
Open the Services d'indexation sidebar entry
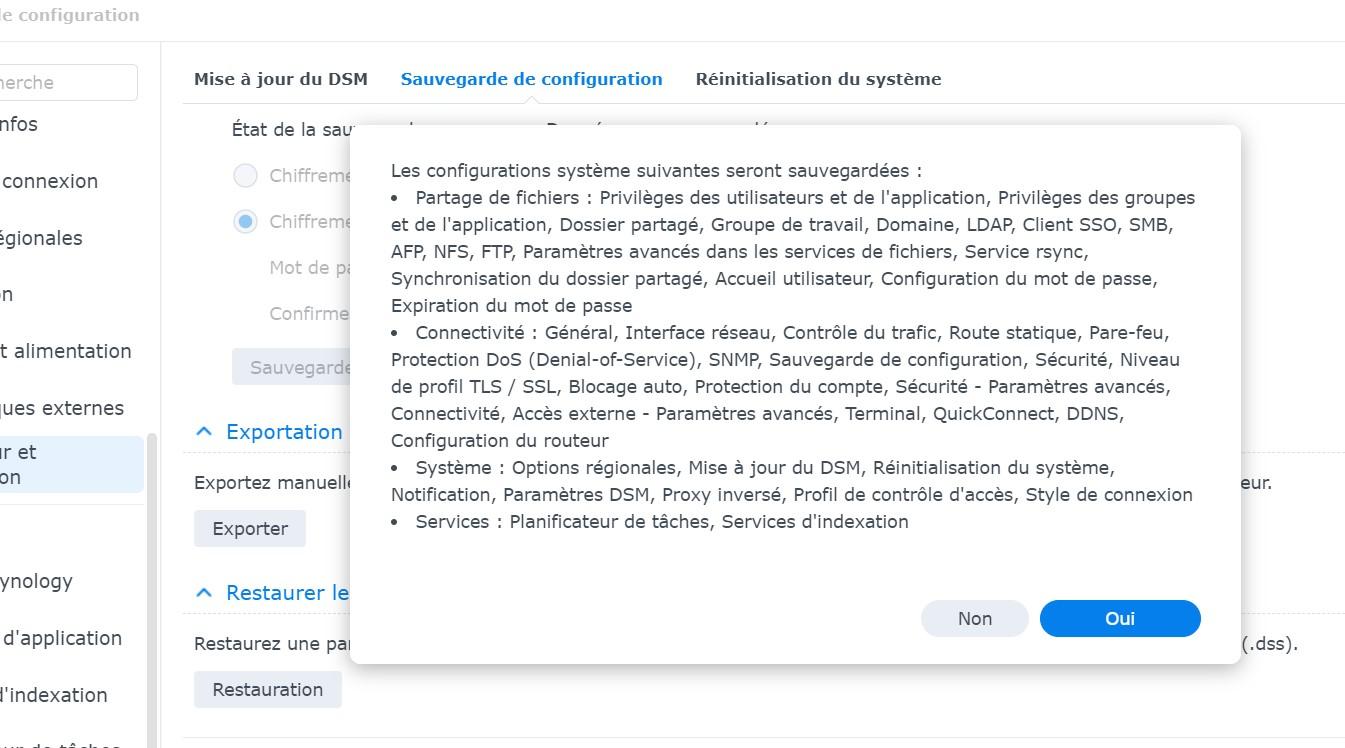click(x=53, y=695)
